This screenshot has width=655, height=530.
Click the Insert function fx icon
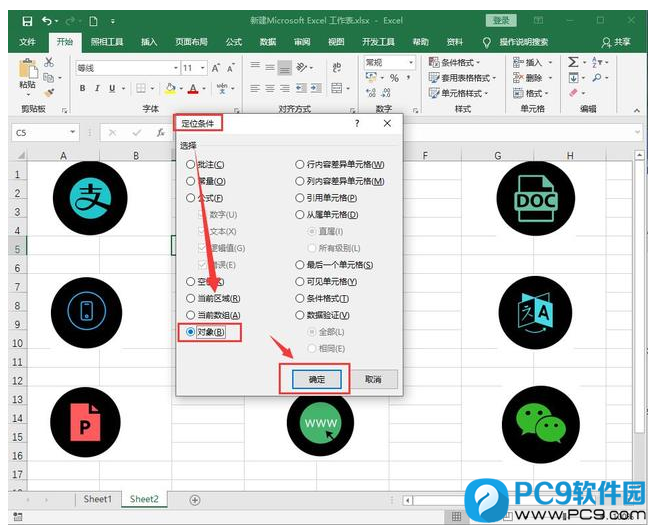click(x=160, y=133)
